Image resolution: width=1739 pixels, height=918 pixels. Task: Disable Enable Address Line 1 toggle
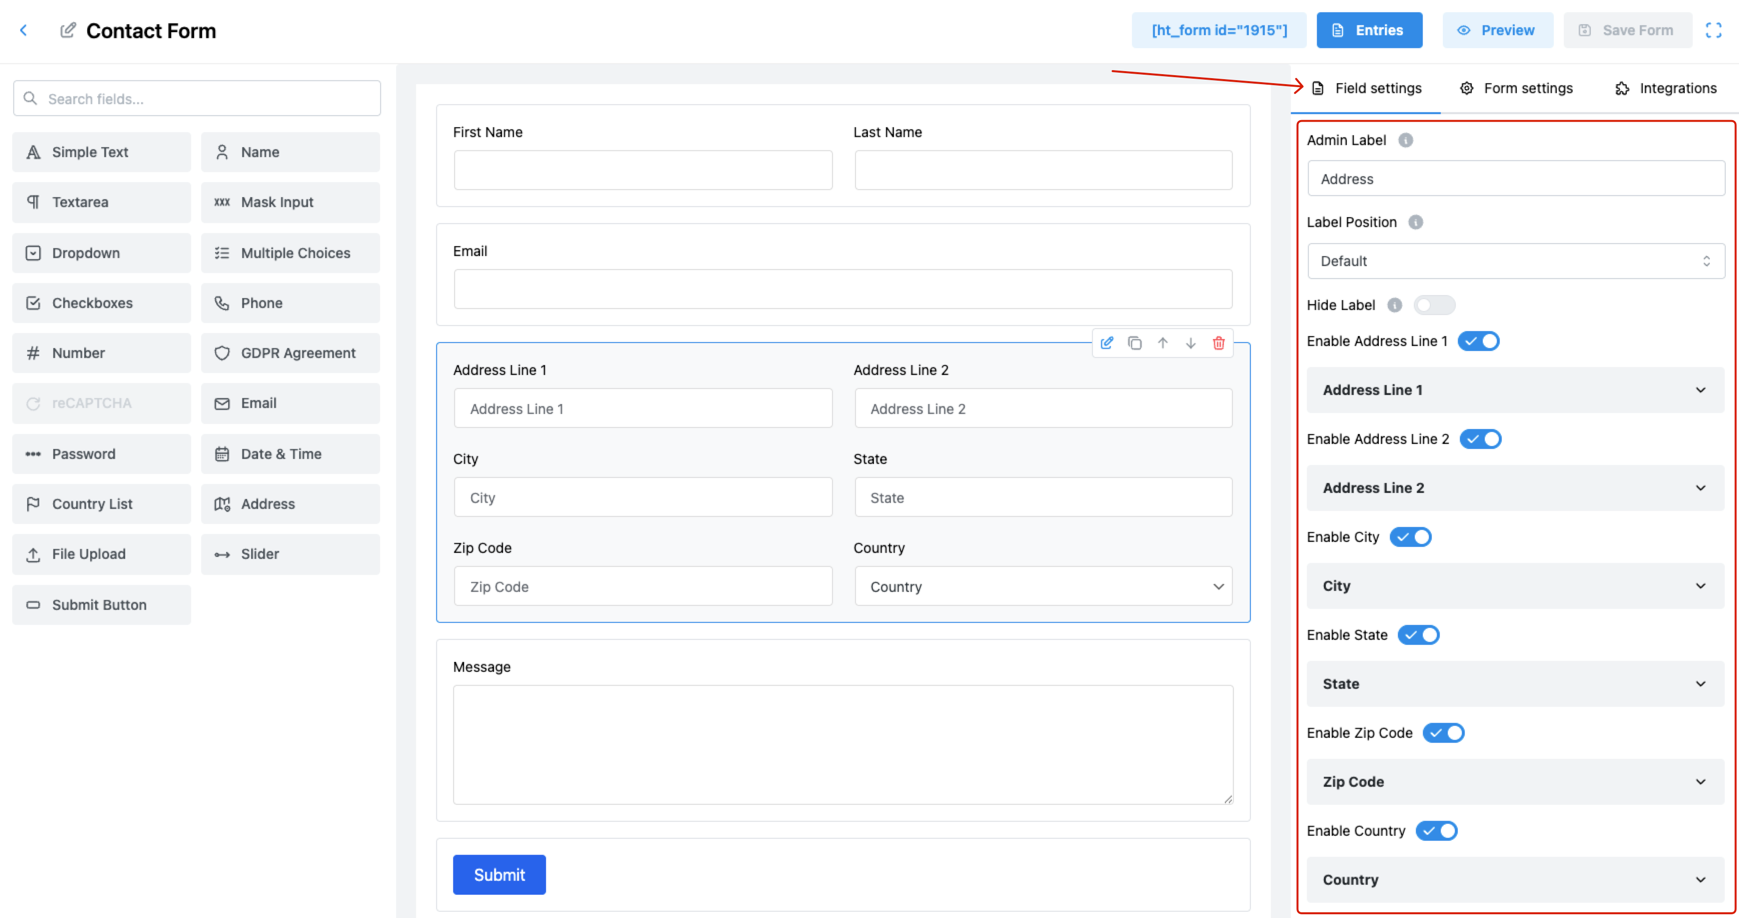tap(1479, 341)
